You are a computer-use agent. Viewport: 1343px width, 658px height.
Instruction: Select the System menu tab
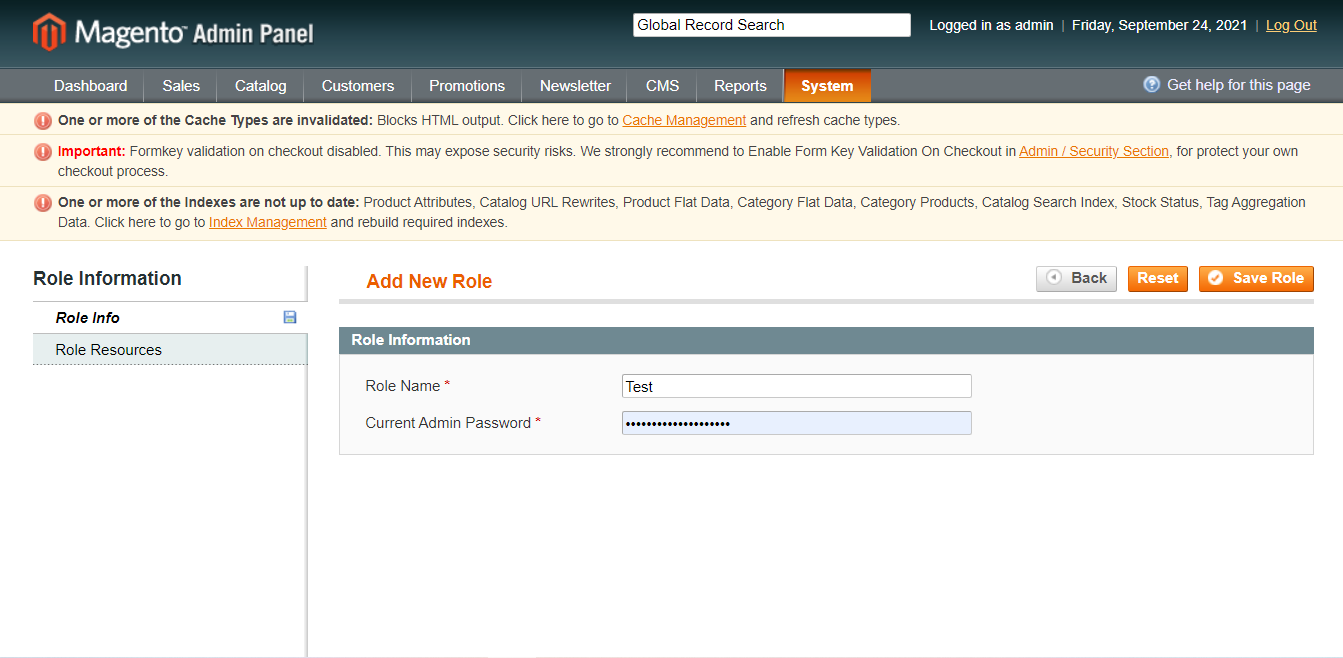[x=827, y=86]
